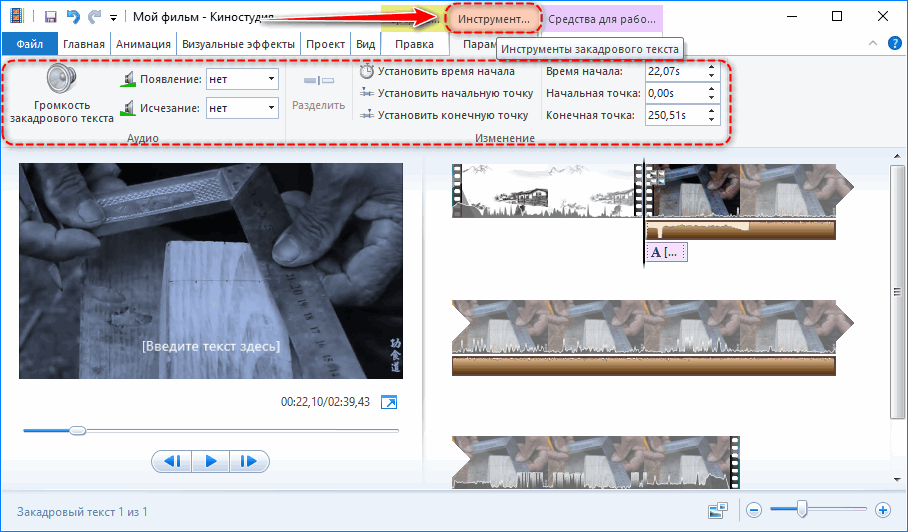Click the thumbnail size icon in status bar

click(x=716, y=511)
